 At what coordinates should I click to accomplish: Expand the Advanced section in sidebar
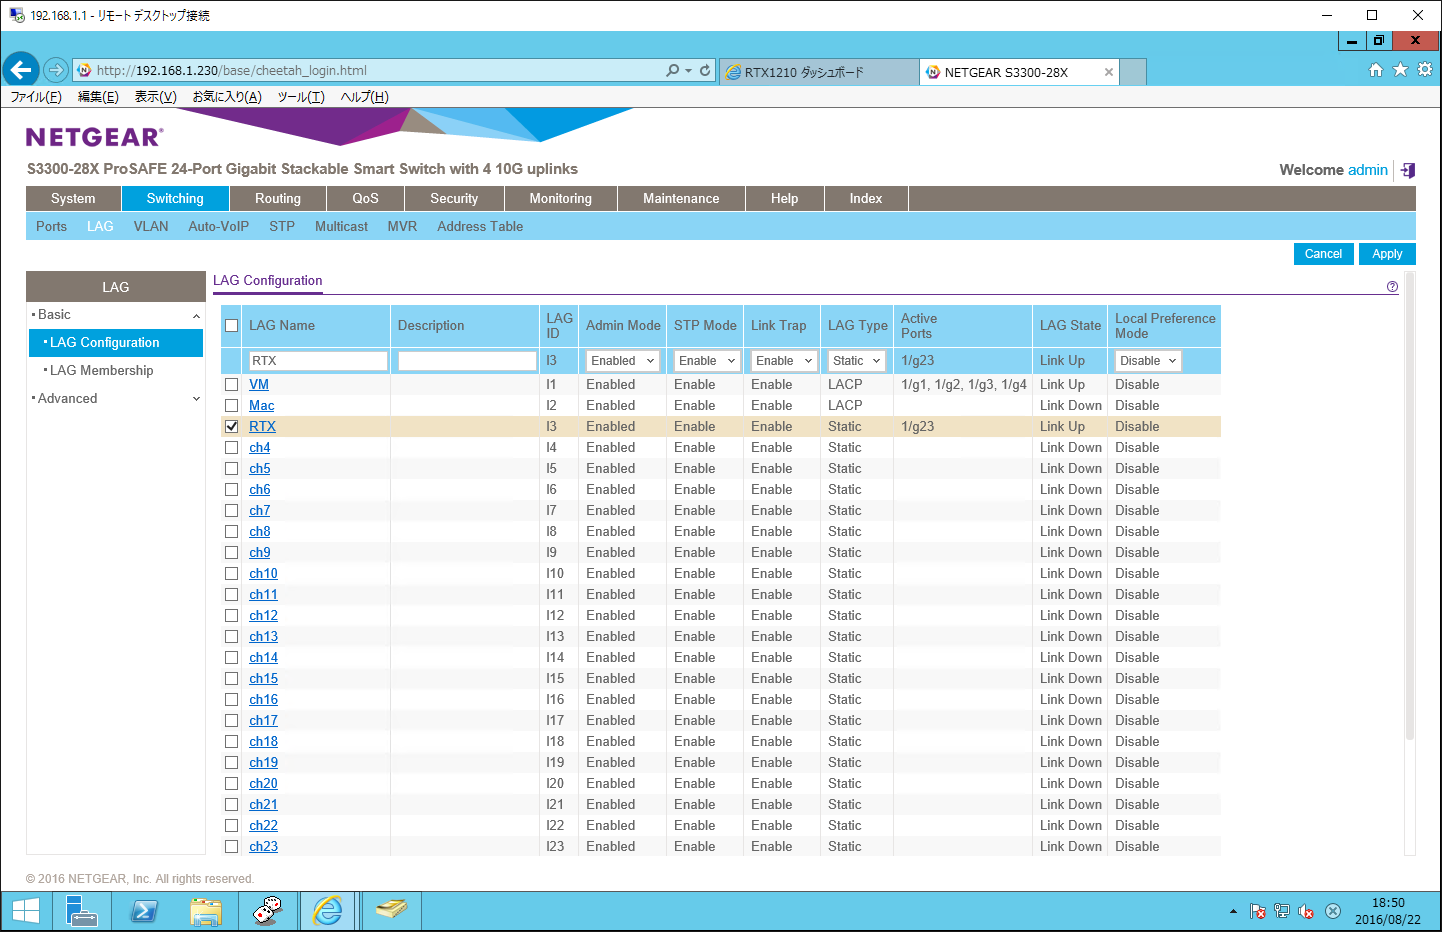pyautogui.click(x=196, y=399)
